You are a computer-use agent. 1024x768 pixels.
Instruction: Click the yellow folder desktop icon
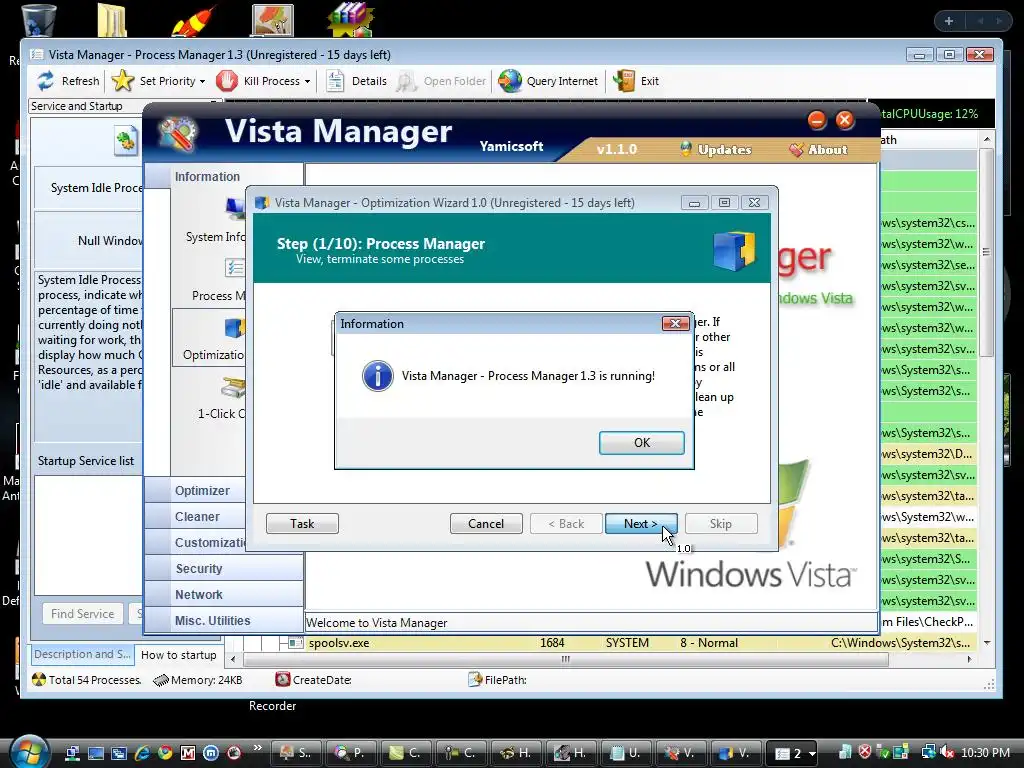click(x=112, y=20)
